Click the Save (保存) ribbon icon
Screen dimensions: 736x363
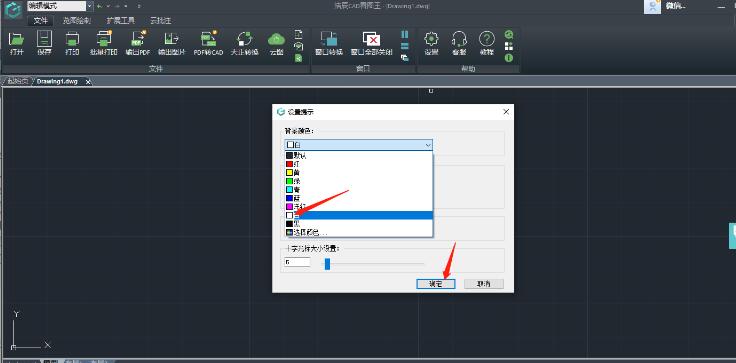45,40
